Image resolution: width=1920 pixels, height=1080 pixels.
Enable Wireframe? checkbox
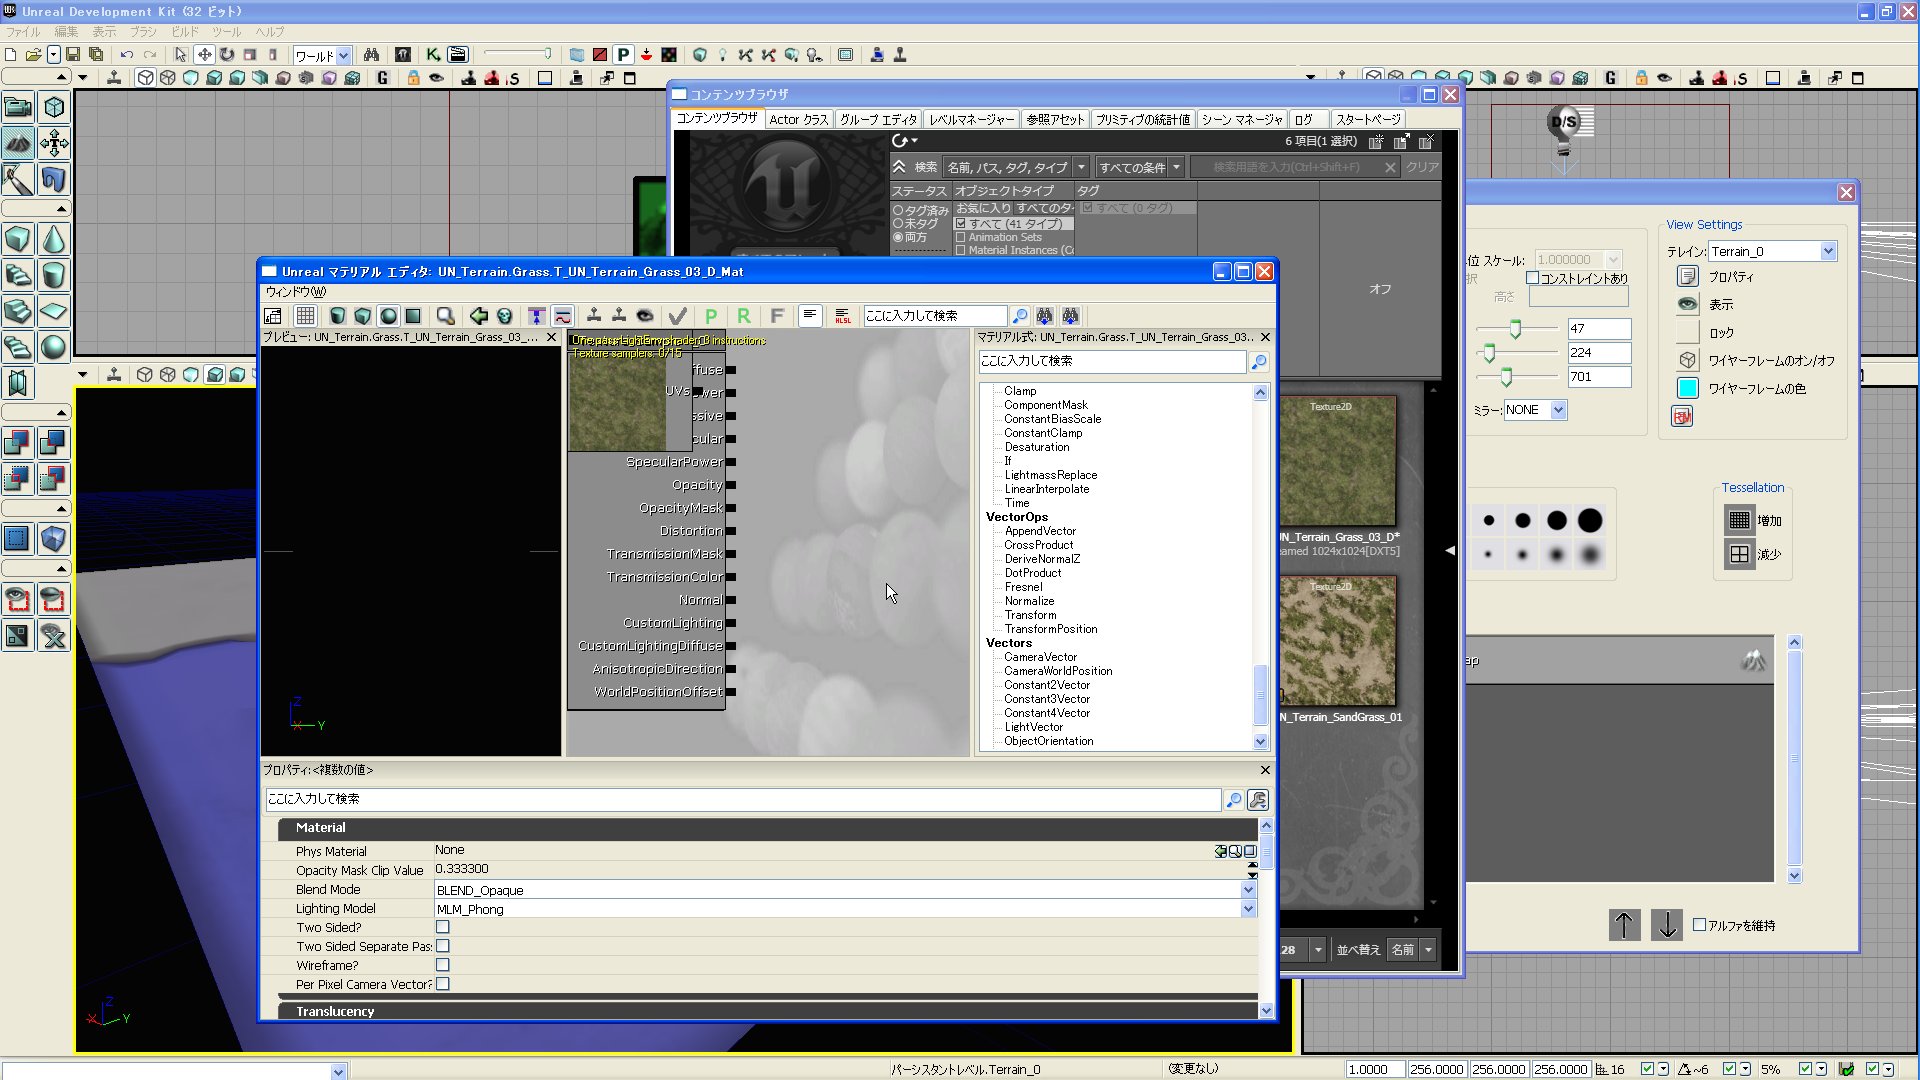[x=443, y=965]
